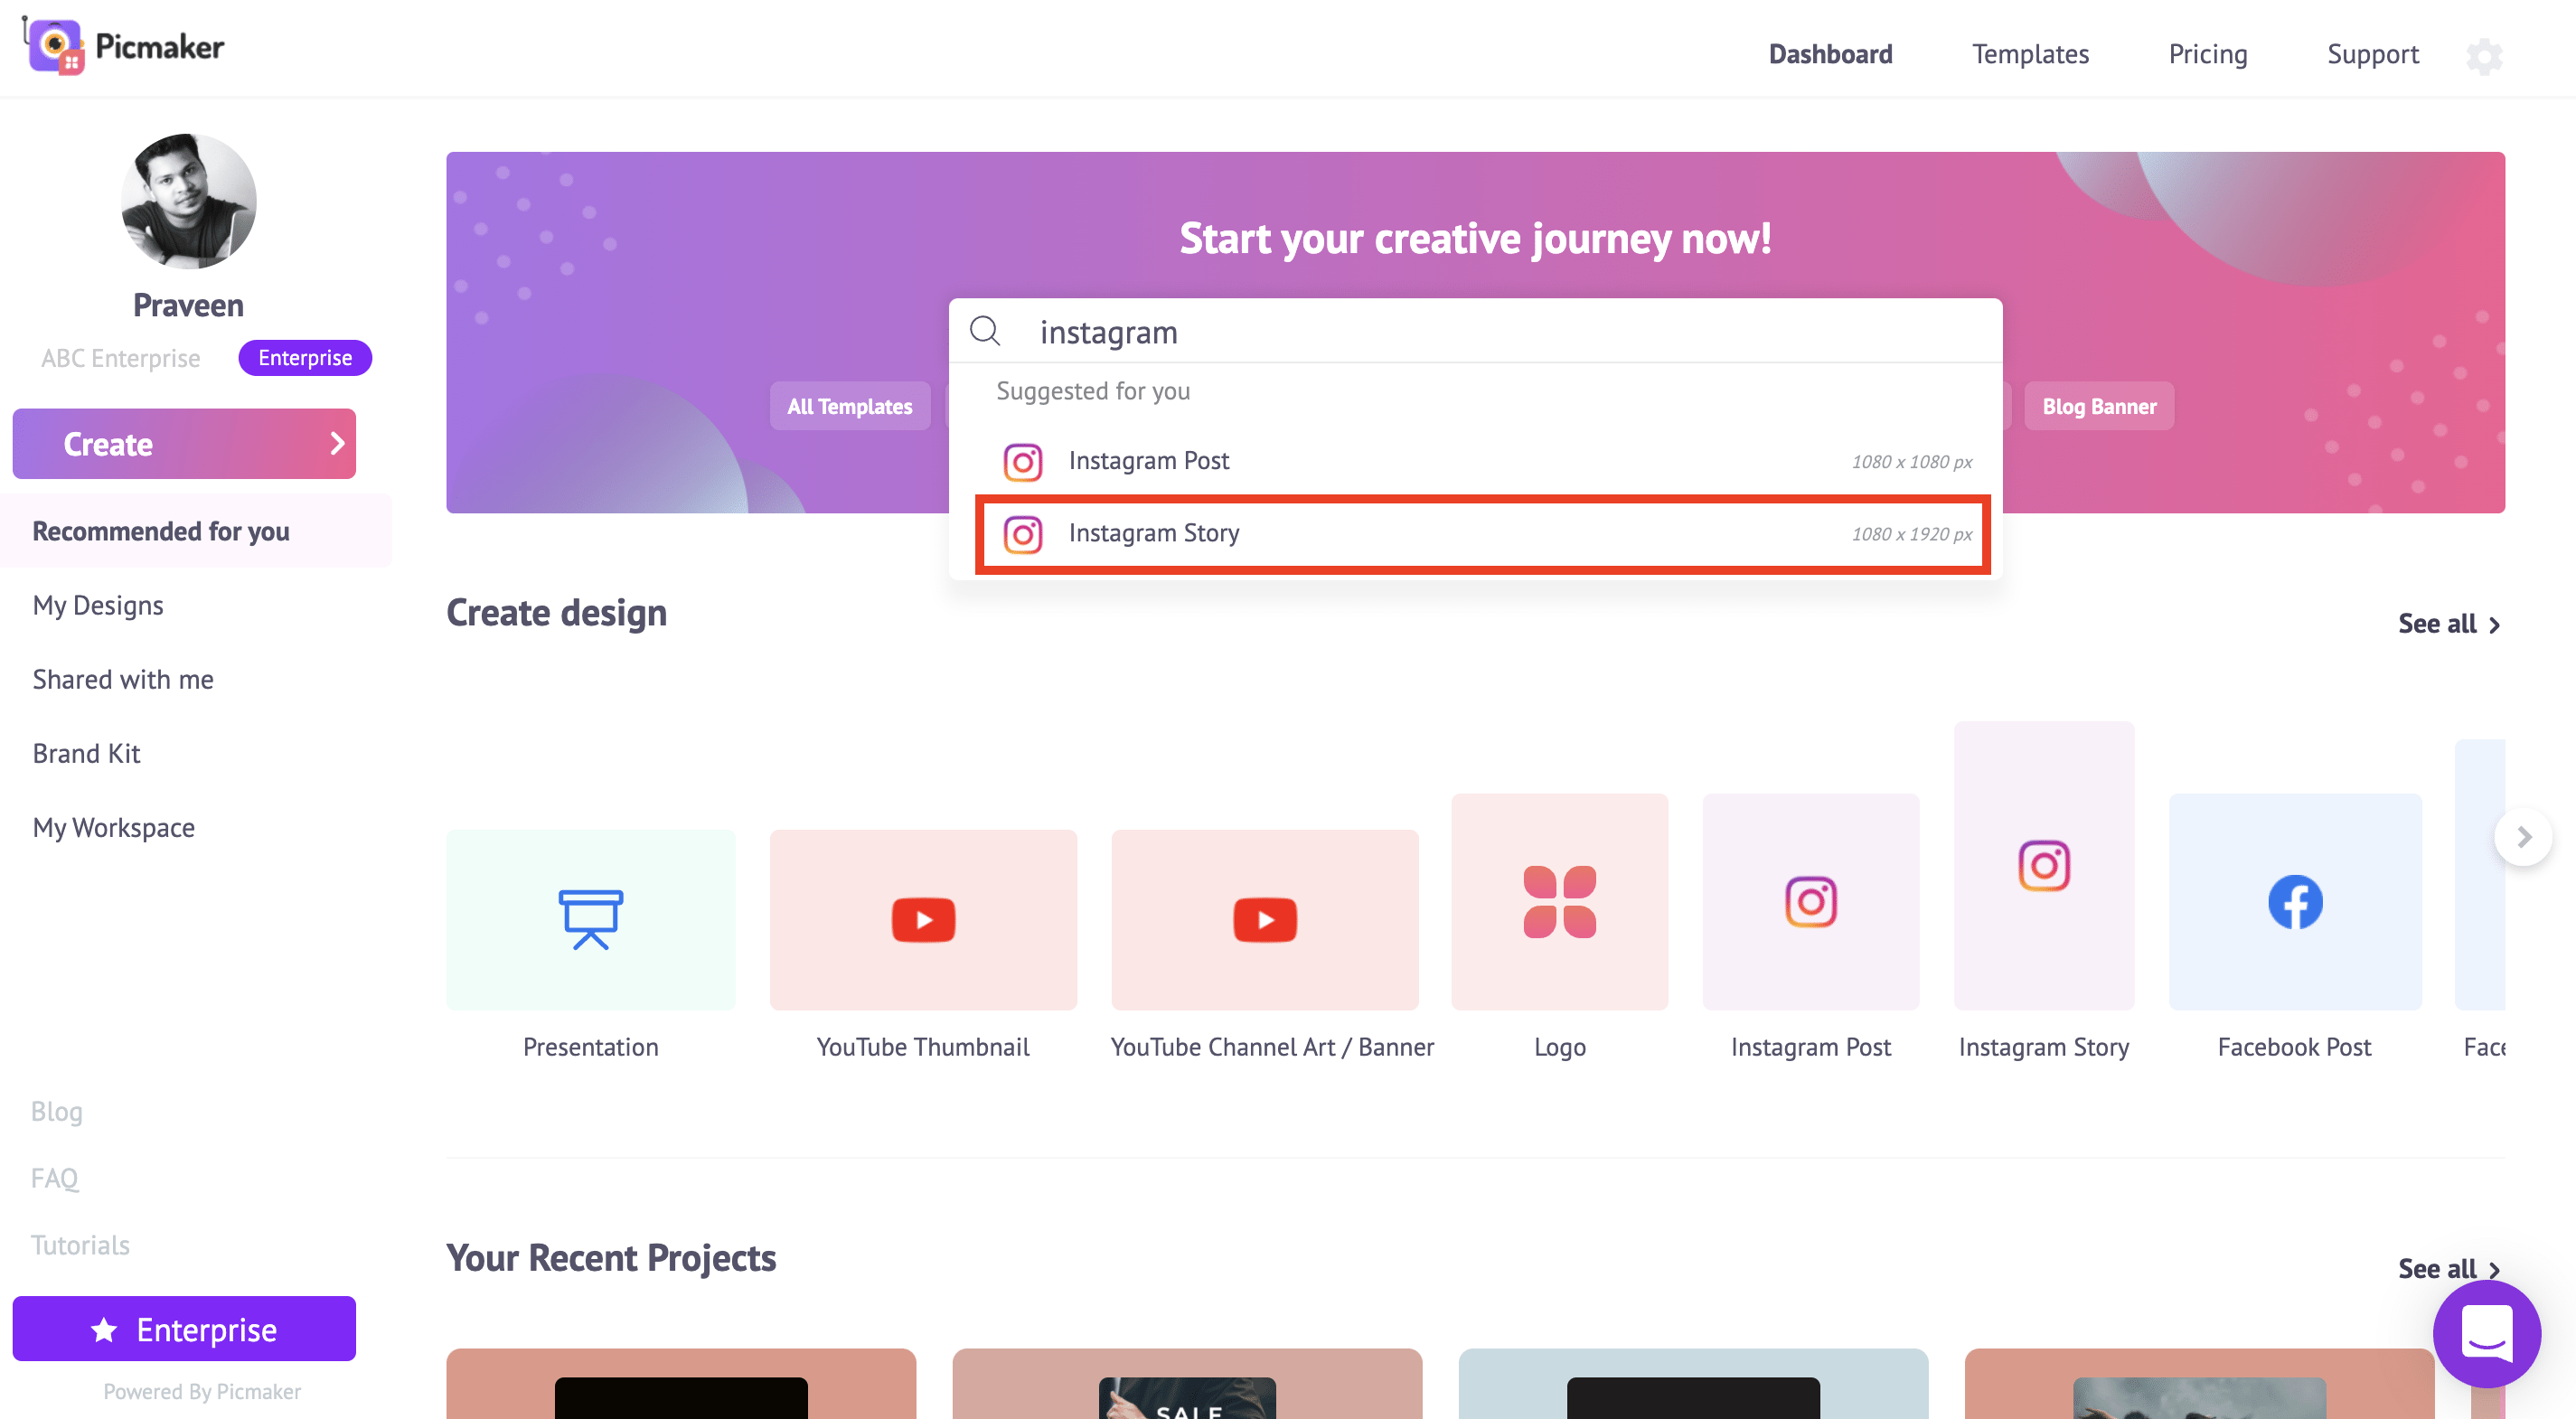Image resolution: width=2576 pixels, height=1419 pixels.
Task: Open the recent project with SALE image
Action: click(1187, 1383)
